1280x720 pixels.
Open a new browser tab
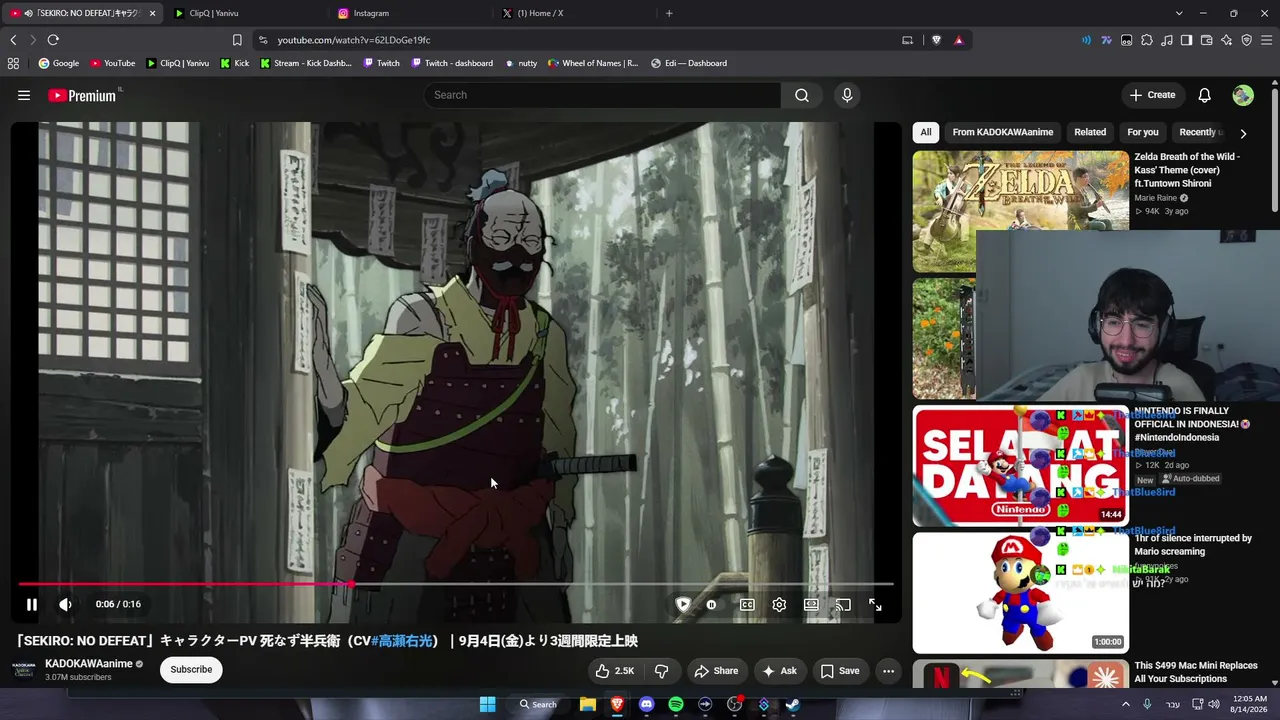pyautogui.click(x=669, y=13)
